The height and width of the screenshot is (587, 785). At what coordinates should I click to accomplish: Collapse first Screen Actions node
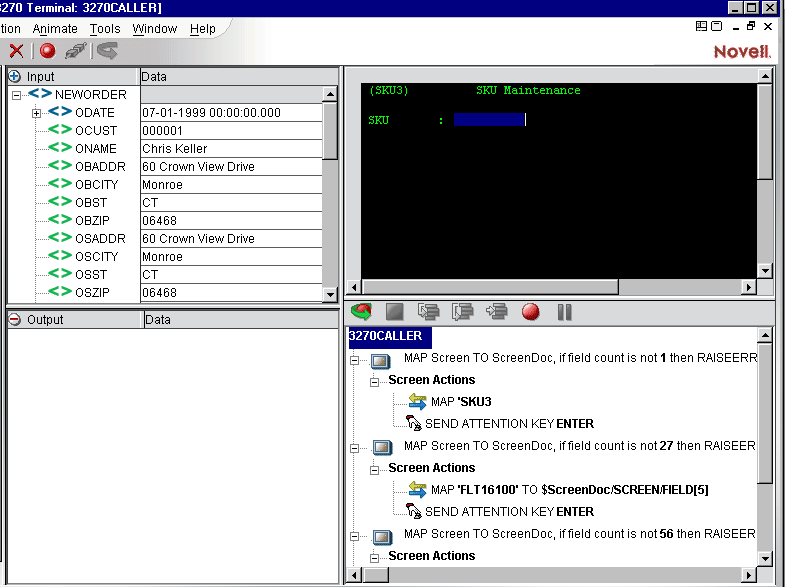click(x=374, y=382)
